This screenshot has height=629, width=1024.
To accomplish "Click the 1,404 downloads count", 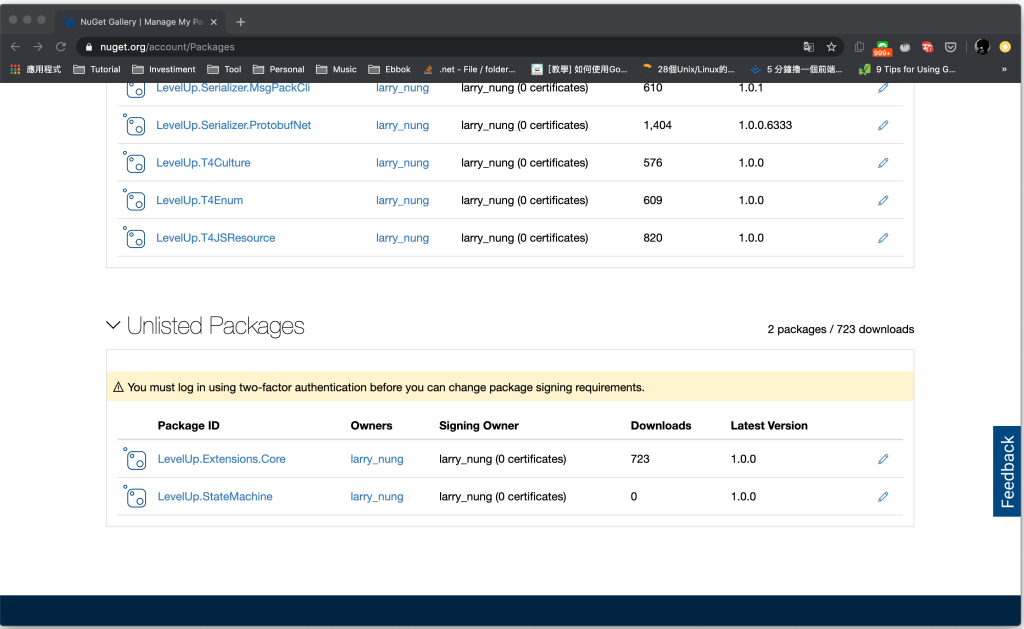I will coord(657,125).
